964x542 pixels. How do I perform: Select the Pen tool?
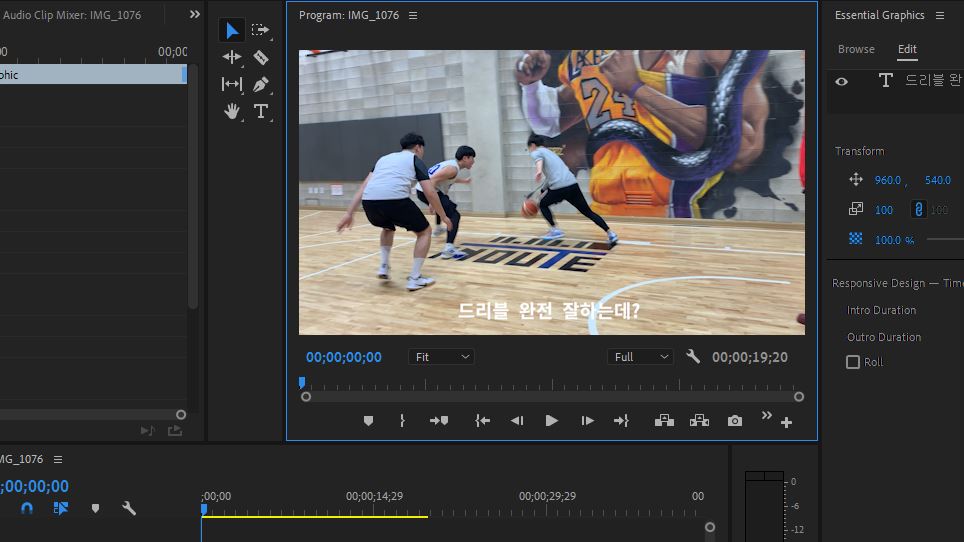[261, 84]
